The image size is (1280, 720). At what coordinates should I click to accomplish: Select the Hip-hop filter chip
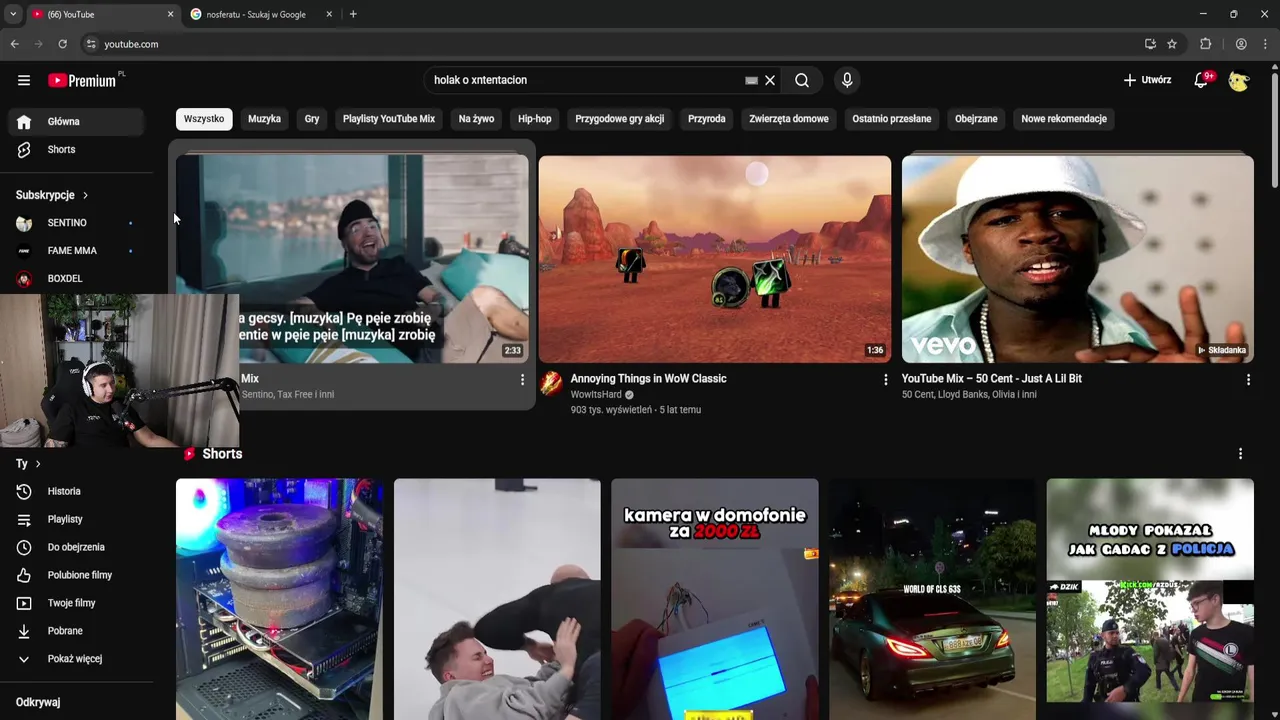coord(535,119)
